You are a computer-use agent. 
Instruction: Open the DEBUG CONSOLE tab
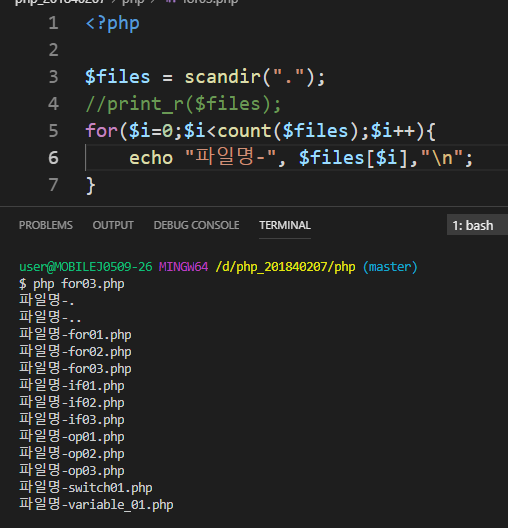pos(196,225)
